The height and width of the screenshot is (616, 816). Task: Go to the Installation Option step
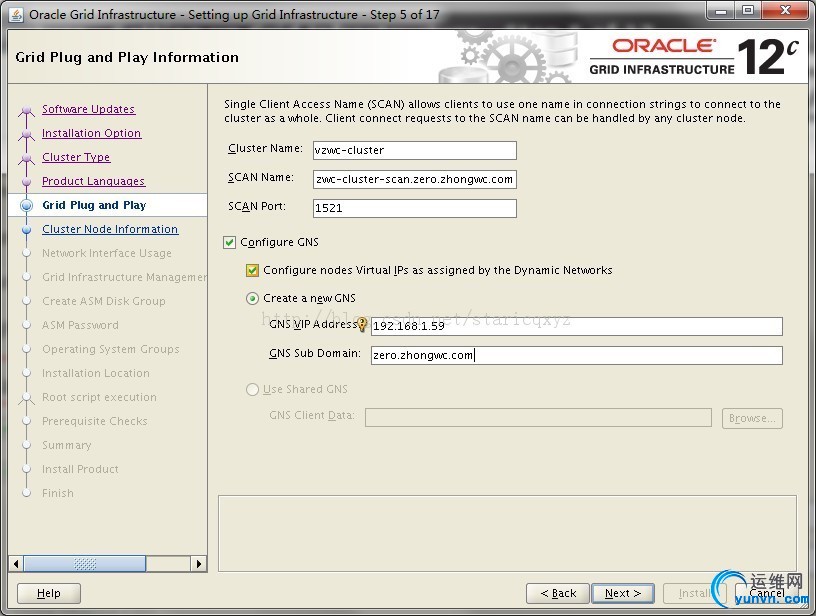pyautogui.click(x=91, y=133)
